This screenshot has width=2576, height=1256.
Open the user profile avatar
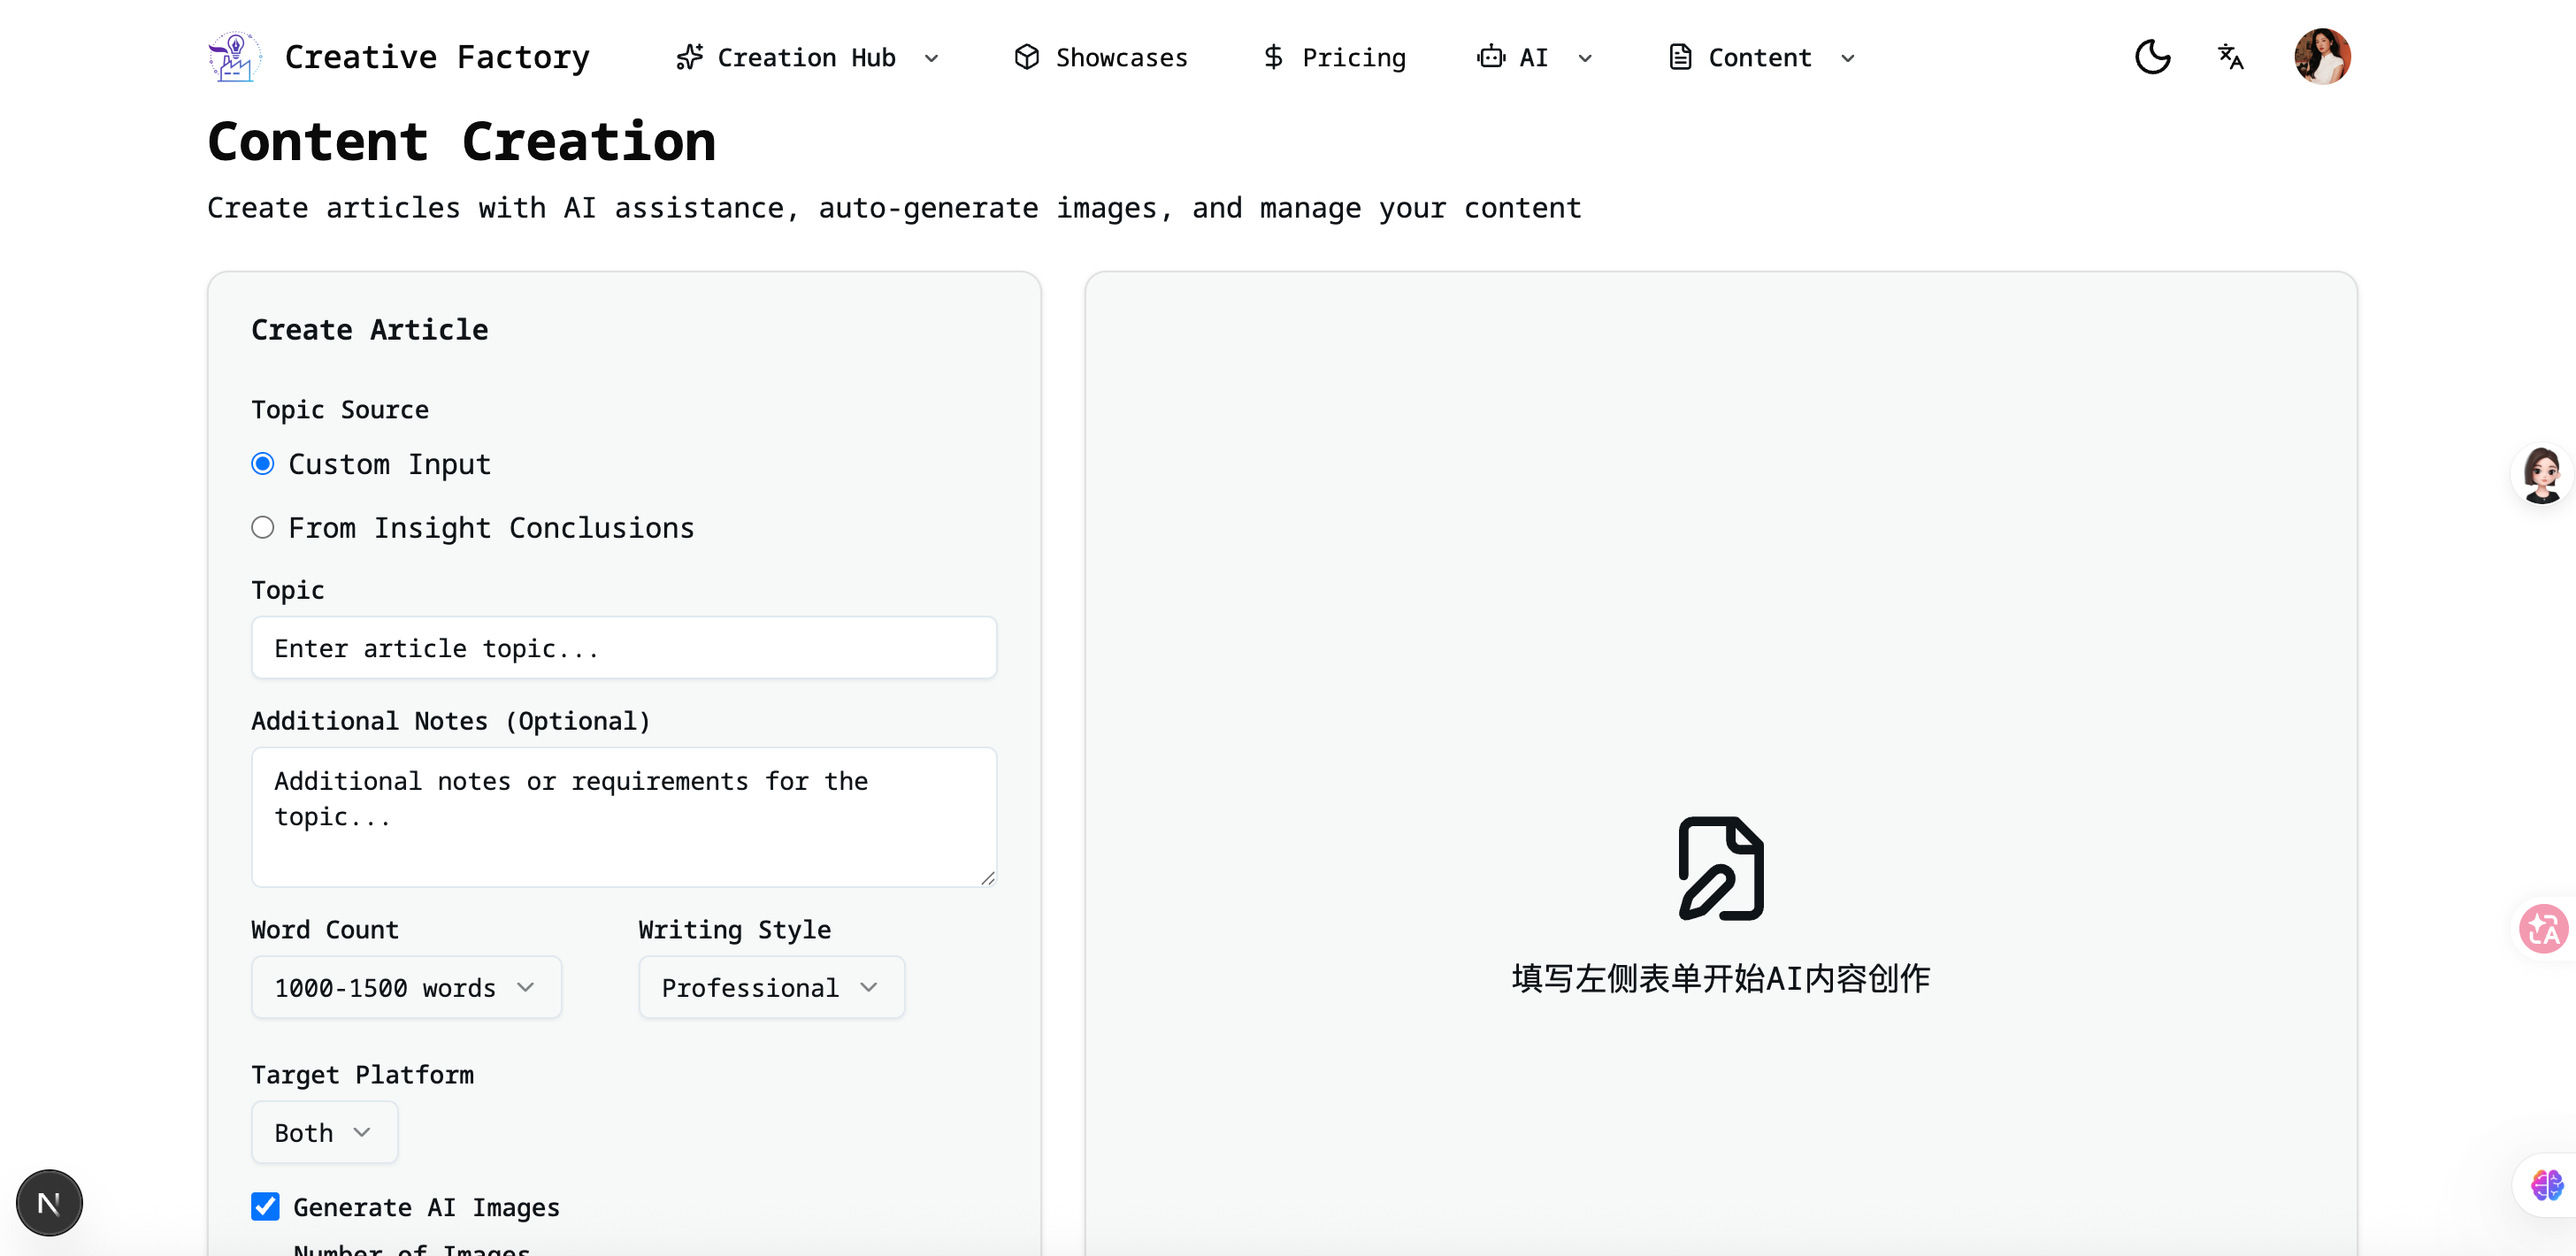click(2321, 57)
